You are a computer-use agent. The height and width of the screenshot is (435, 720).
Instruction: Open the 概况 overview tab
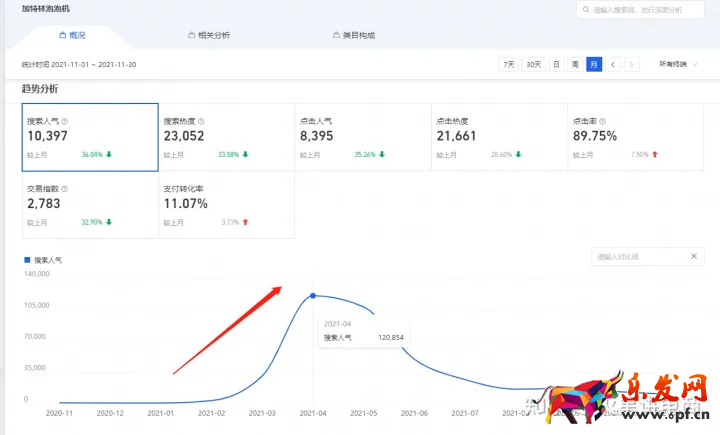pyautogui.click(x=72, y=35)
